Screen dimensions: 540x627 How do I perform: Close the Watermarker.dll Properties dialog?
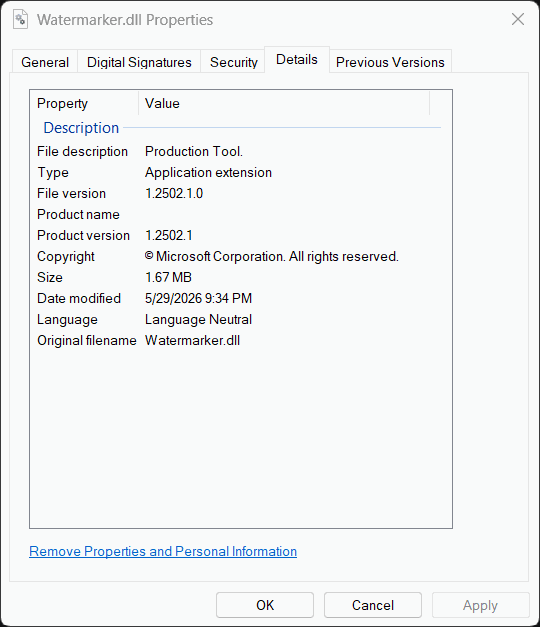click(518, 19)
